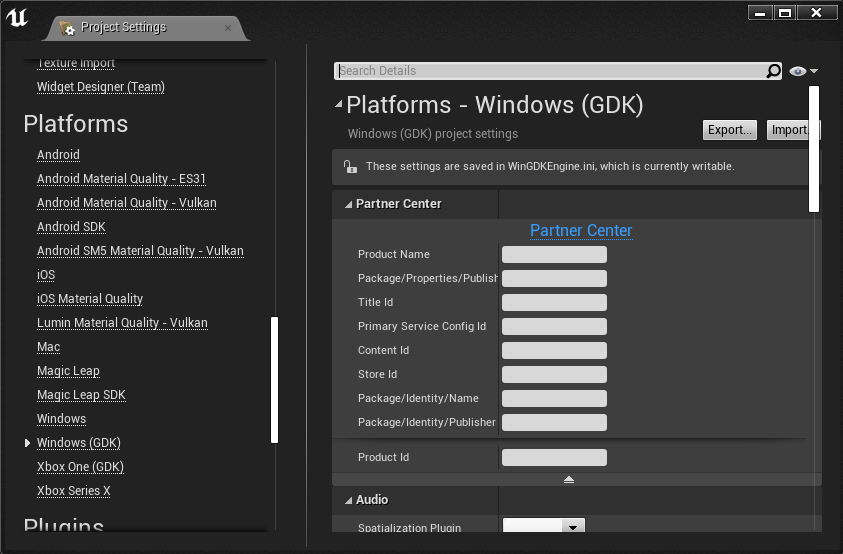Open Xbox One (GDK) settings
843x554 pixels.
click(80, 467)
